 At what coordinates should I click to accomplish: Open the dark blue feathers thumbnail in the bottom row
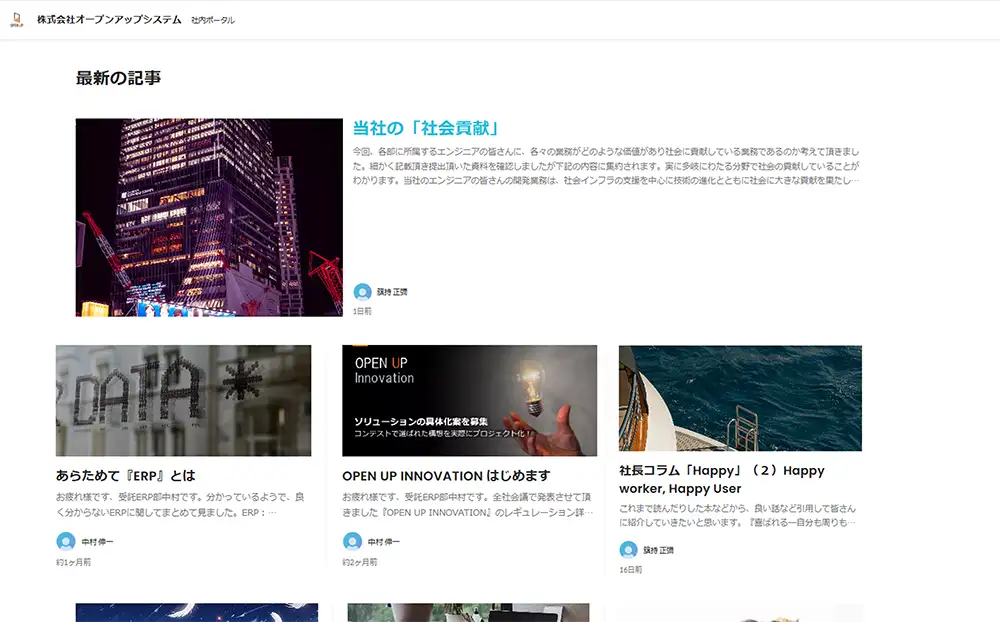[x=197, y=612]
